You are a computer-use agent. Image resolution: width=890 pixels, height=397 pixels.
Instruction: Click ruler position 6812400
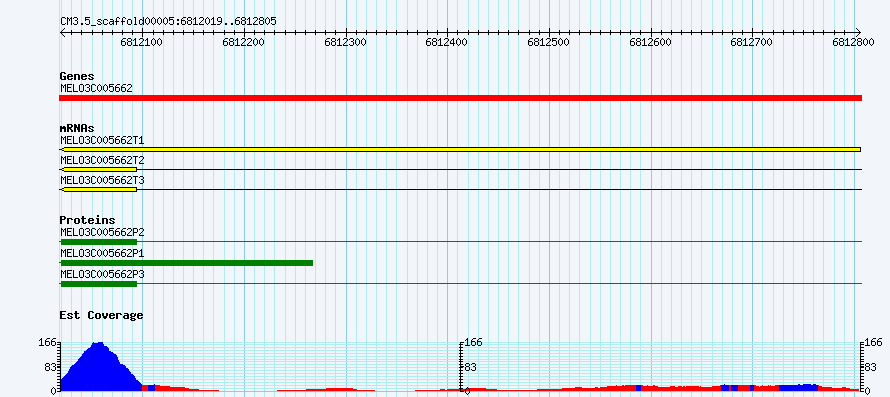click(447, 42)
